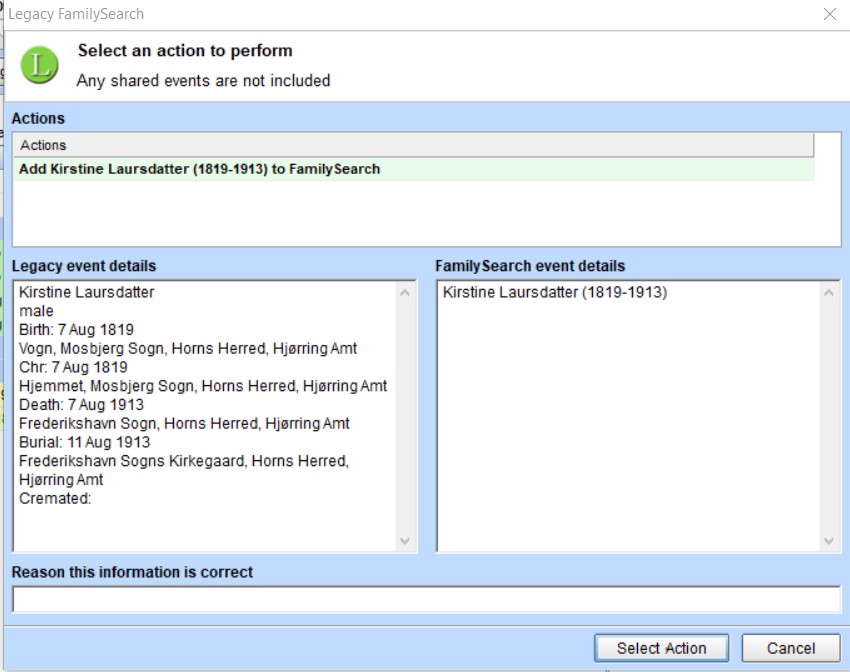This screenshot has width=850, height=672.
Task: Click the 'male' gender line
Action: 36,311
